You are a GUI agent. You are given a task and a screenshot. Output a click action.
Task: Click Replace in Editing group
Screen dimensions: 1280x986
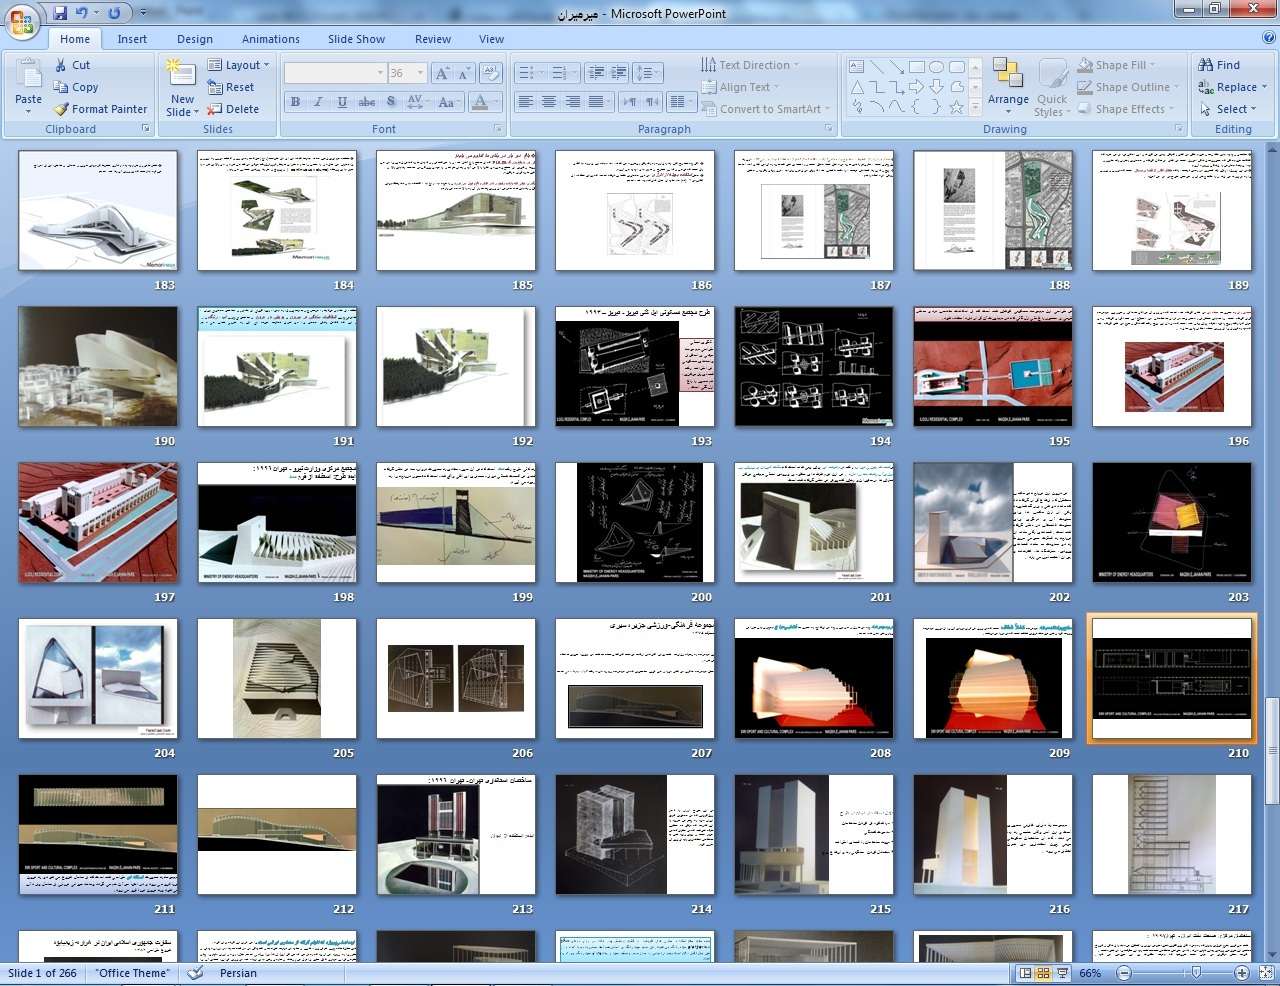coord(1233,87)
